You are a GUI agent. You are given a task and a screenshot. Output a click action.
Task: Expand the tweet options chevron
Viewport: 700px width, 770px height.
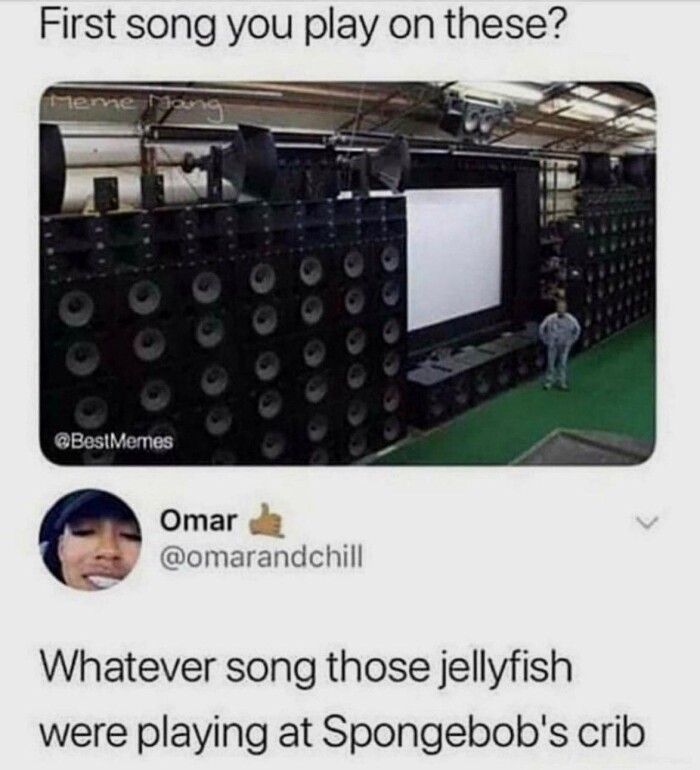point(649,524)
